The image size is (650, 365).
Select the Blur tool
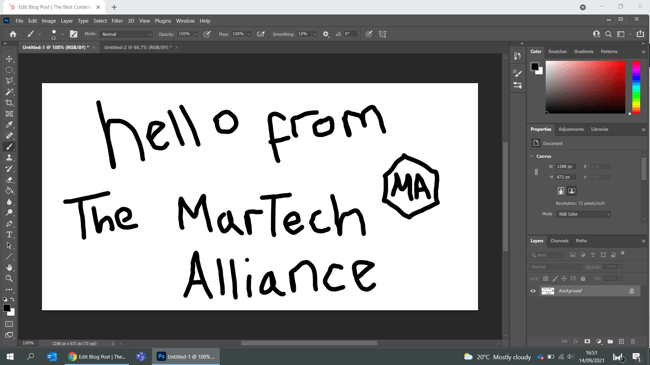pos(9,202)
